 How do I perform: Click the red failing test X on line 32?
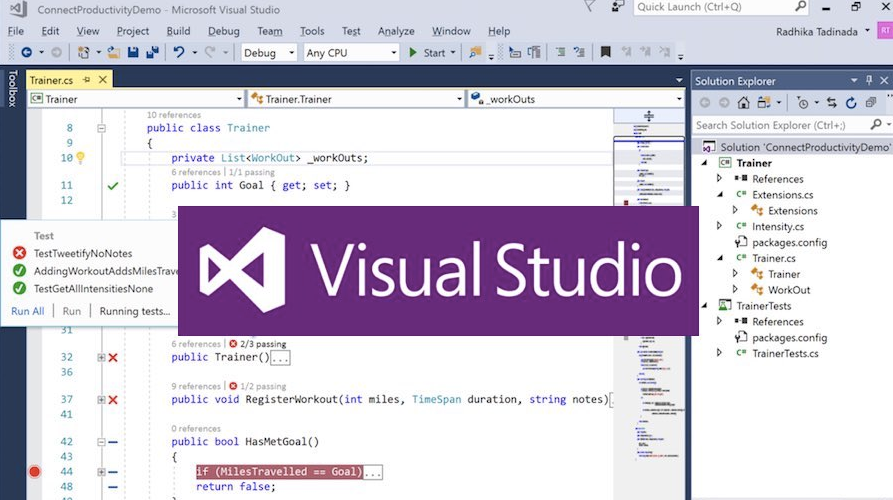pyautogui.click(x=113, y=358)
